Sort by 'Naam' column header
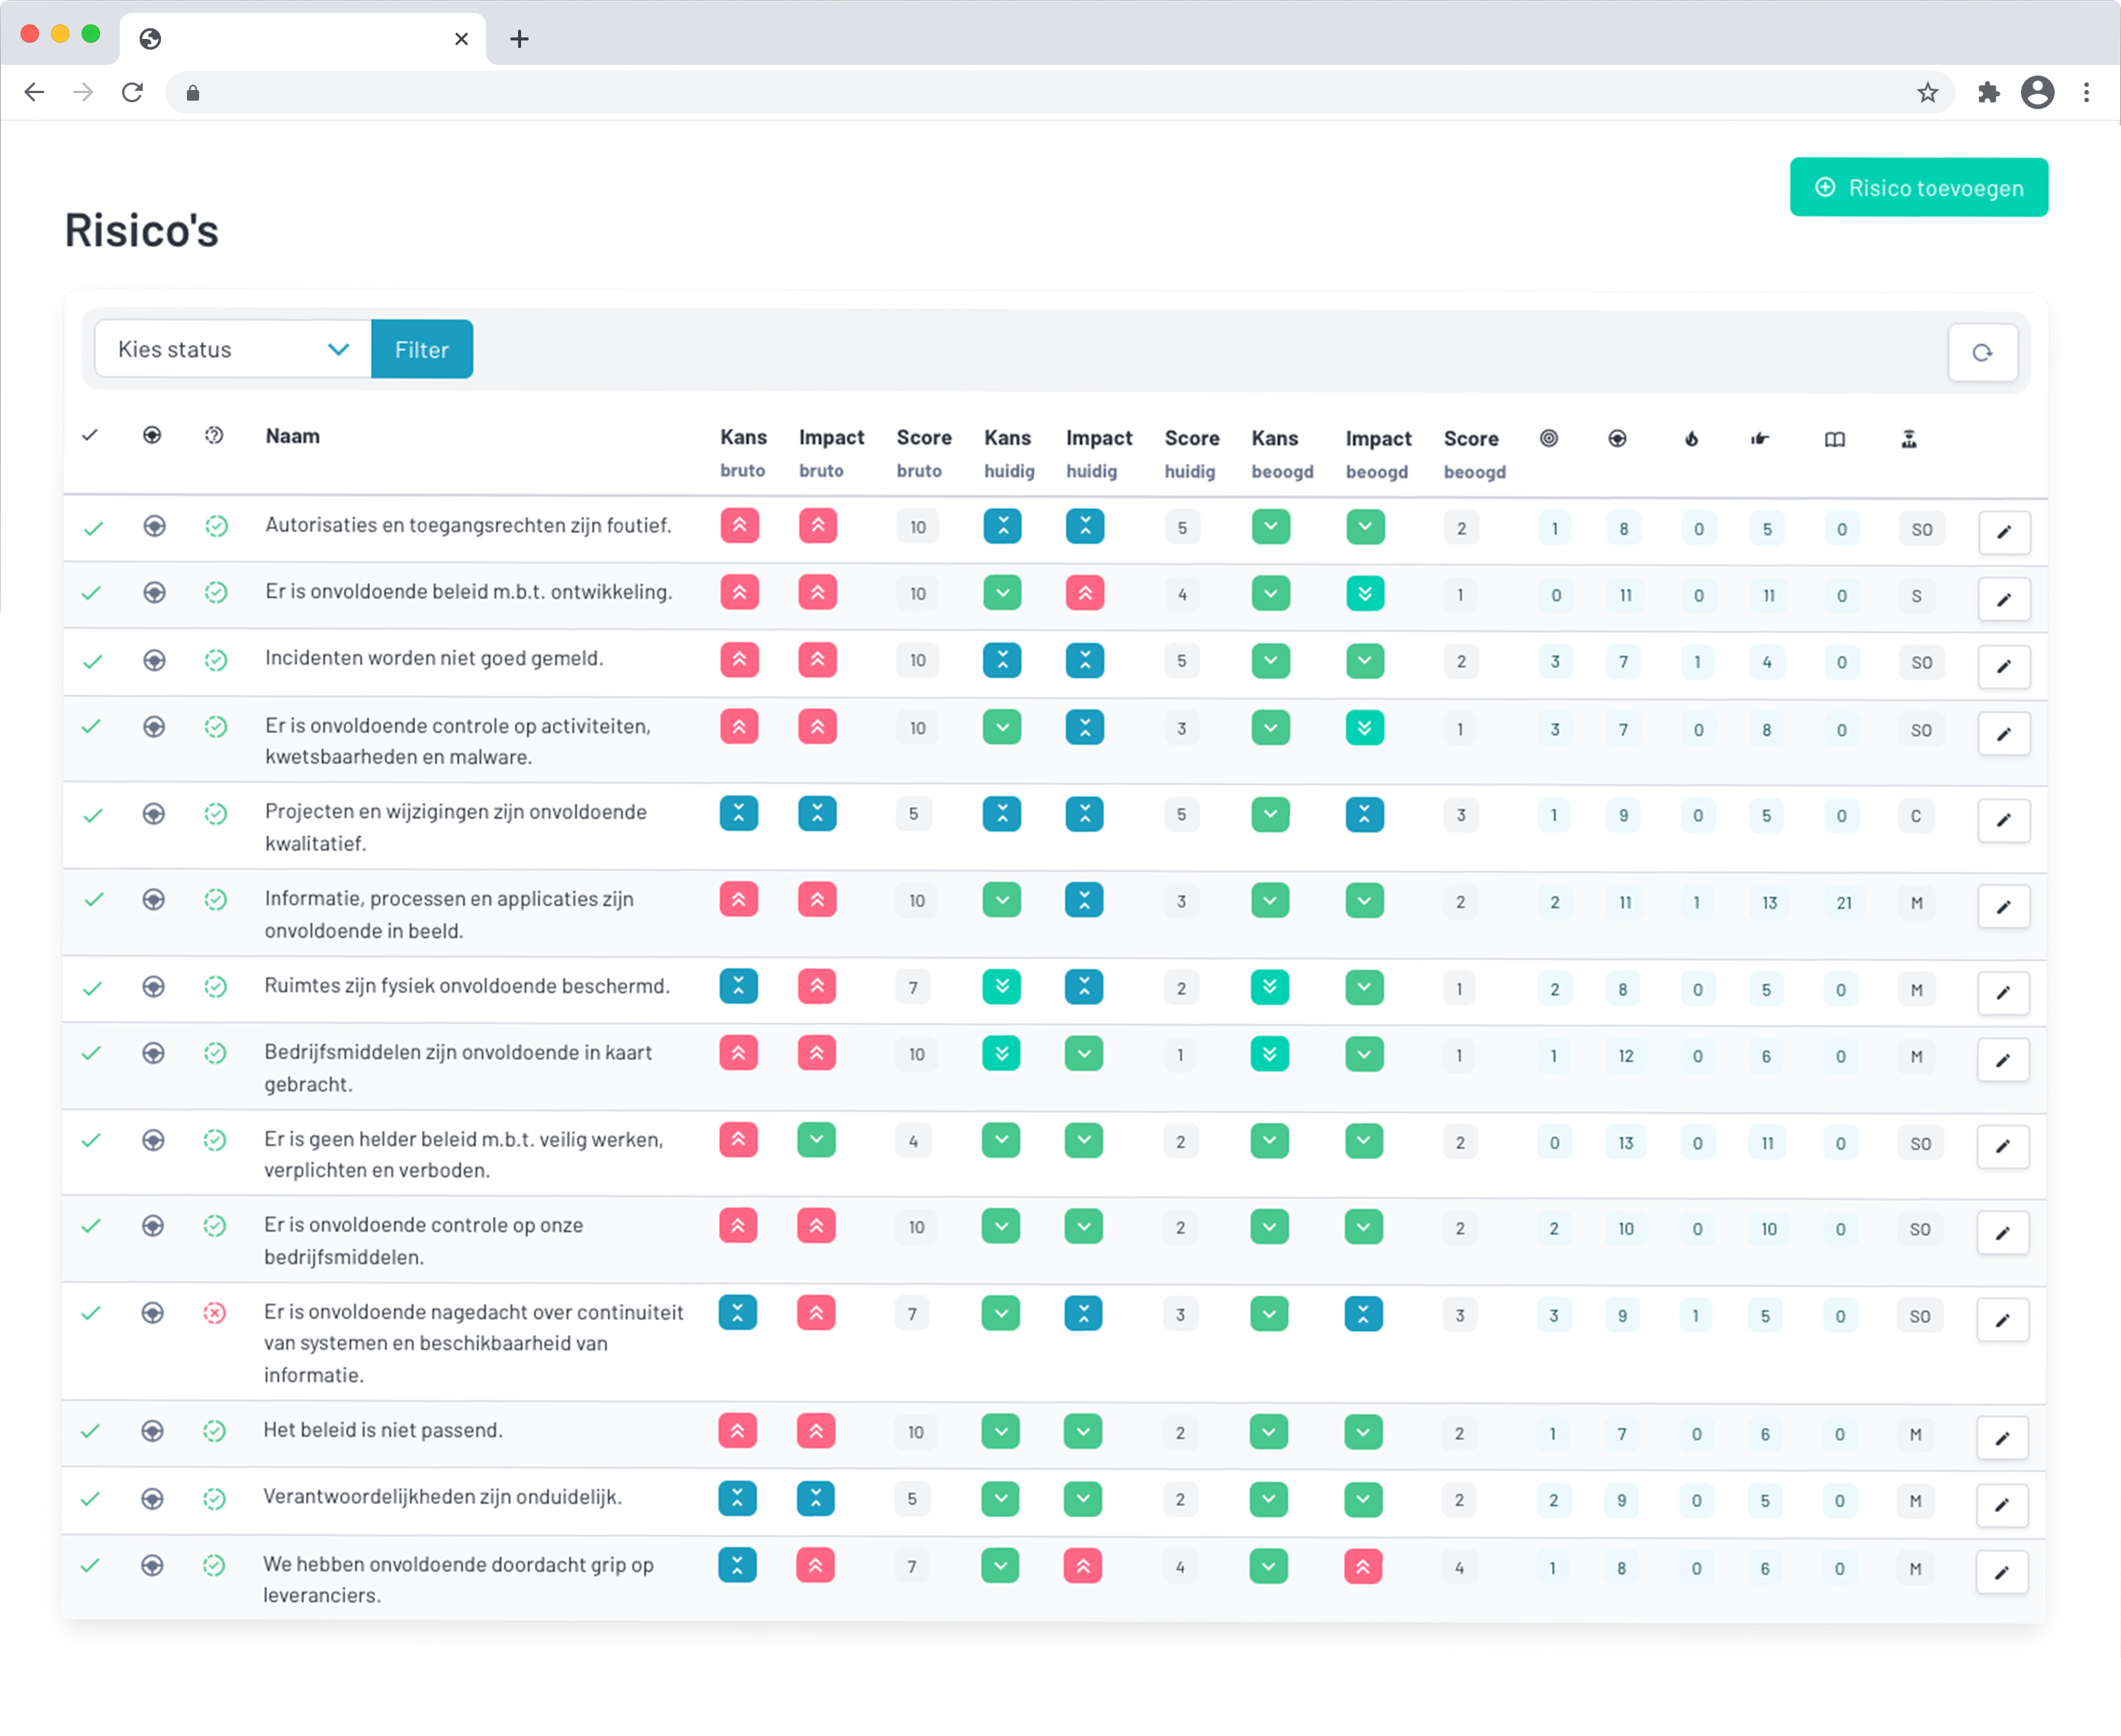 click(292, 436)
